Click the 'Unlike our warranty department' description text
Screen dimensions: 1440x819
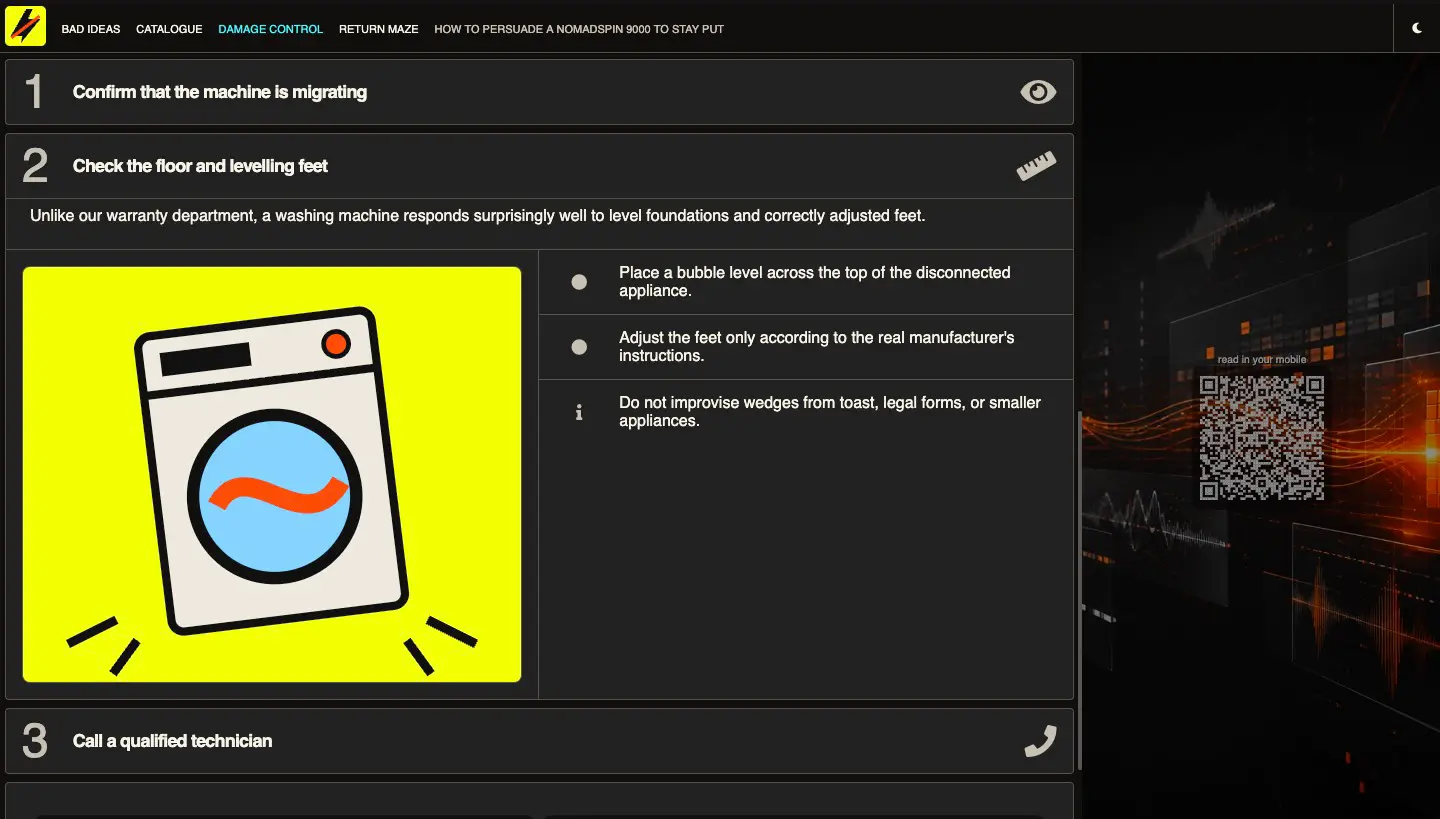tap(478, 215)
